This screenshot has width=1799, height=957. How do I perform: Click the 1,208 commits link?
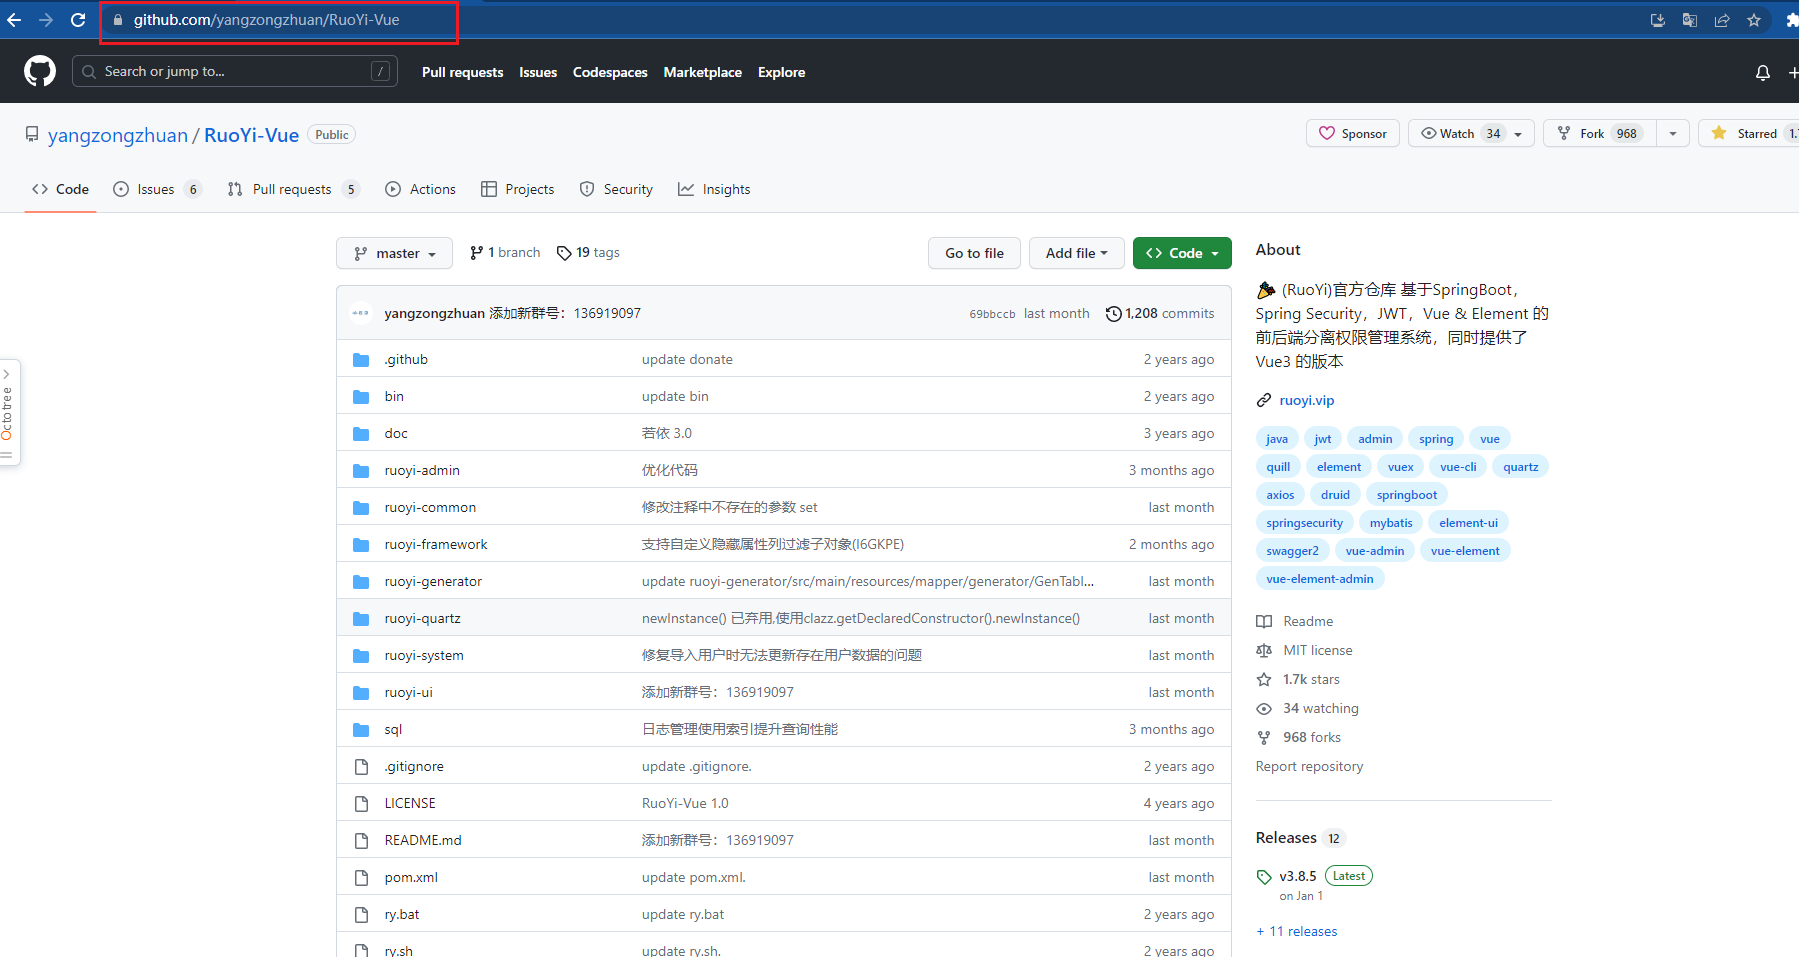[x=1160, y=314]
